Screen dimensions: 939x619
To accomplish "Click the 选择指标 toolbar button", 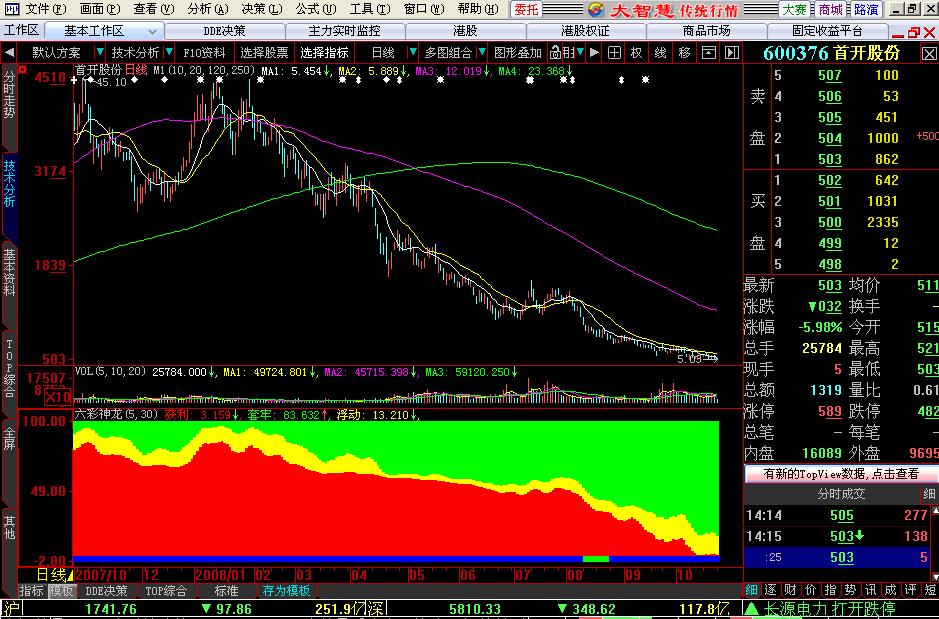I will (x=324, y=53).
